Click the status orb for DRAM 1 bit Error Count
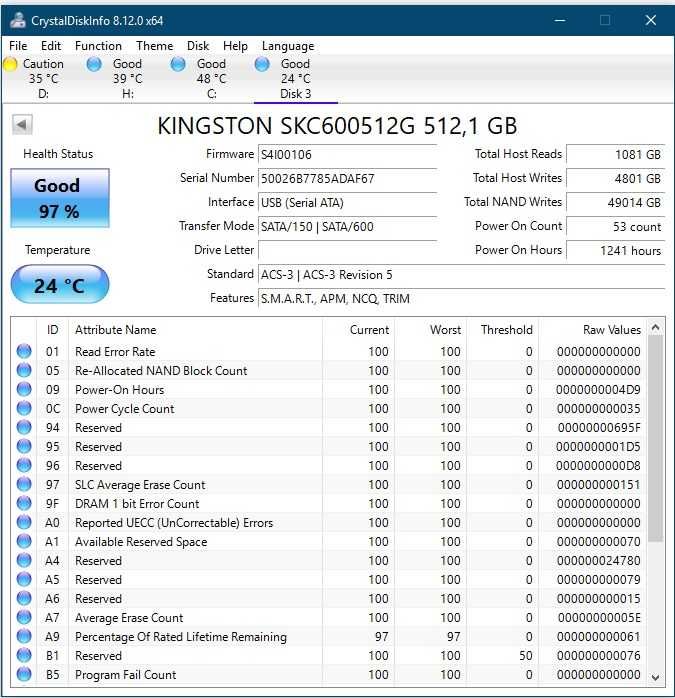675x698 pixels. (24, 503)
